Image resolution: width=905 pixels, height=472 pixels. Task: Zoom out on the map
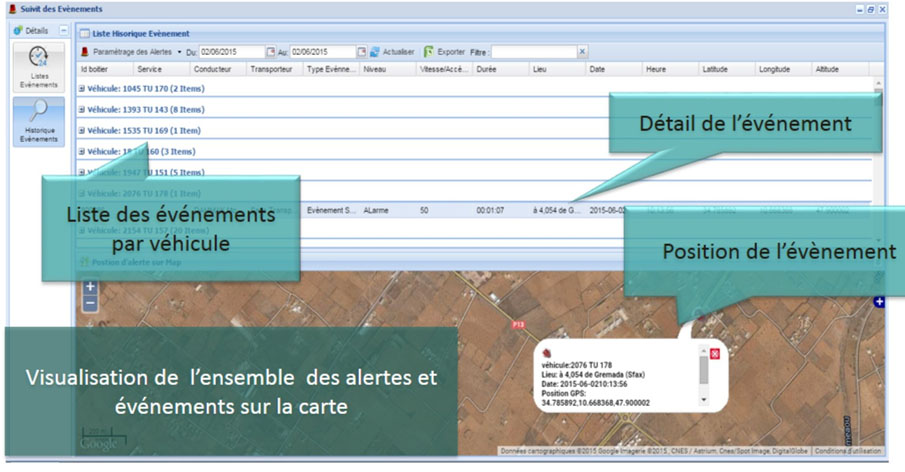[x=90, y=301]
